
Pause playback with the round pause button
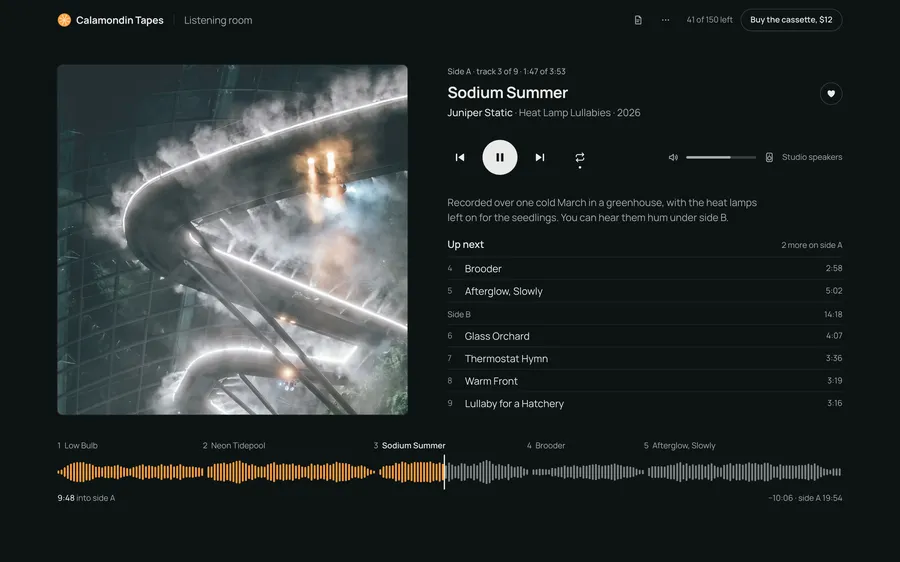pos(499,157)
